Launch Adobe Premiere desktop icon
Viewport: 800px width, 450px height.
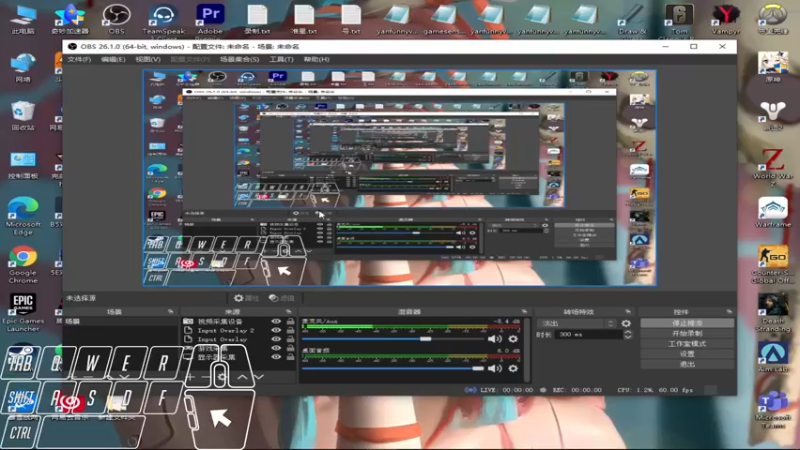(x=210, y=19)
